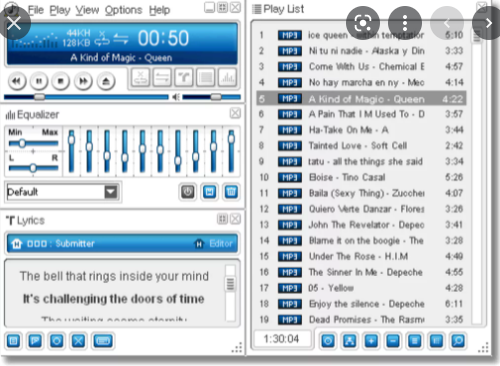Click the lyrics panel layout icon
Viewport: 500px width, 366px height.
[222, 219]
